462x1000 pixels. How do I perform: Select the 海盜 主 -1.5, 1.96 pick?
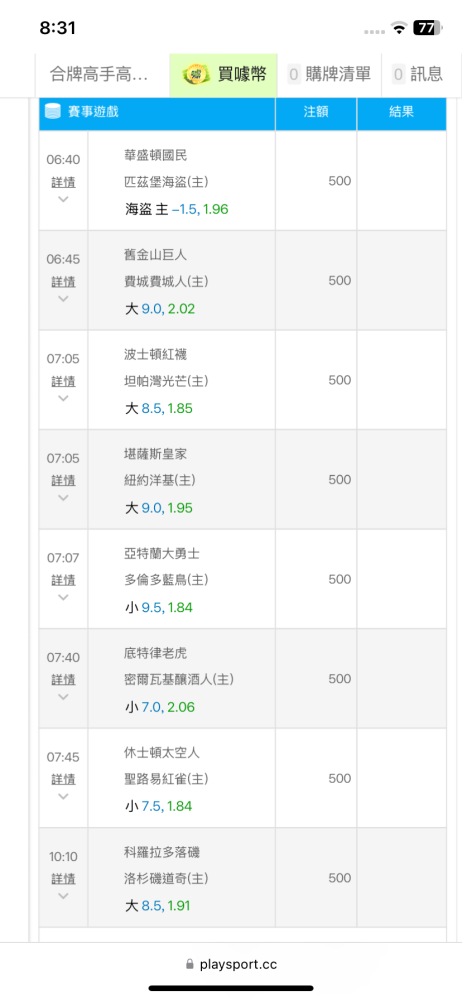click(177, 209)
